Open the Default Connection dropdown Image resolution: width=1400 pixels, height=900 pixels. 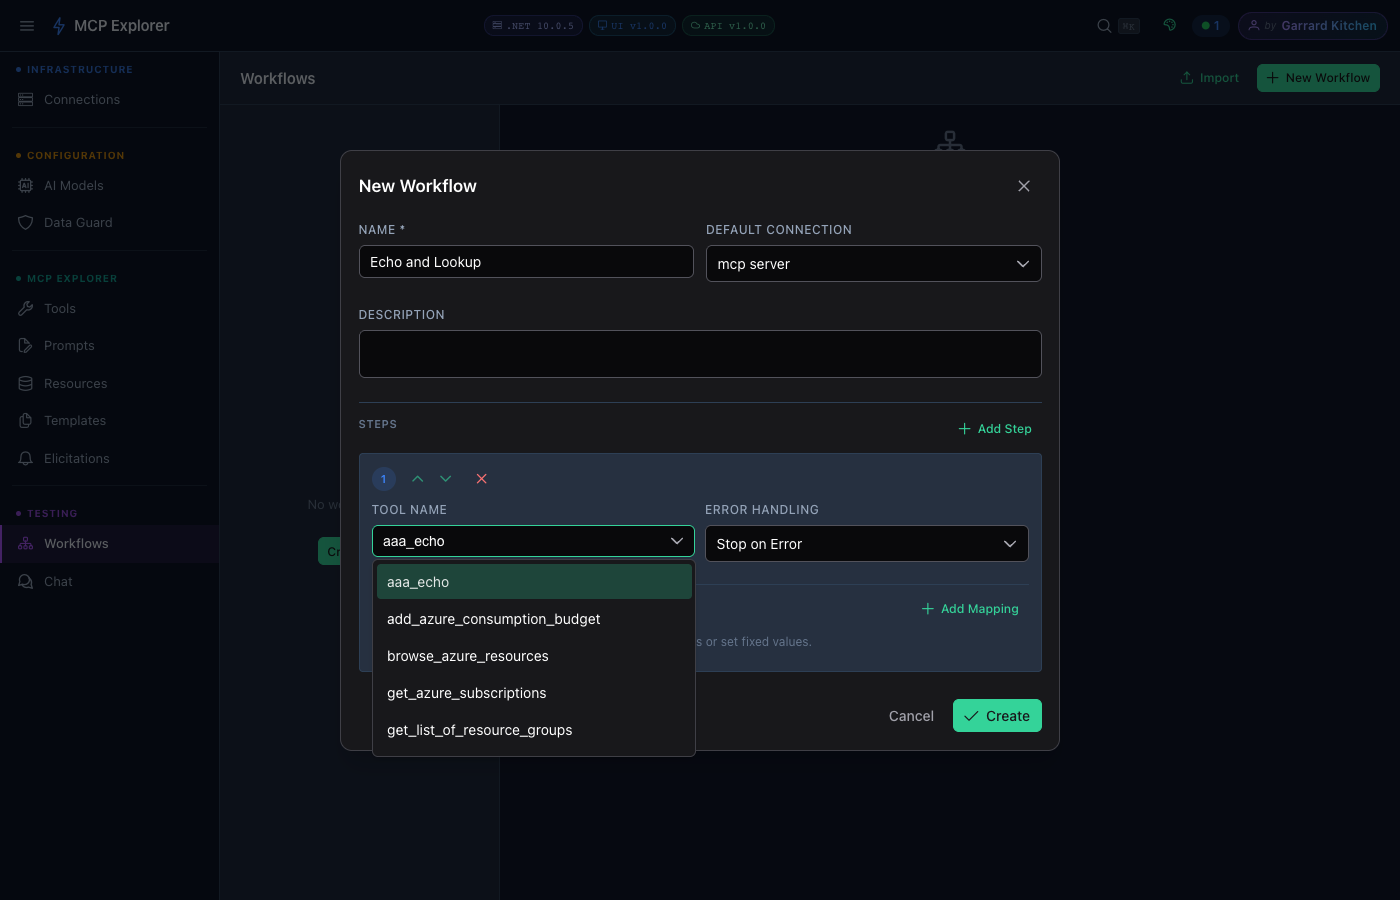(x=872, y=263)
